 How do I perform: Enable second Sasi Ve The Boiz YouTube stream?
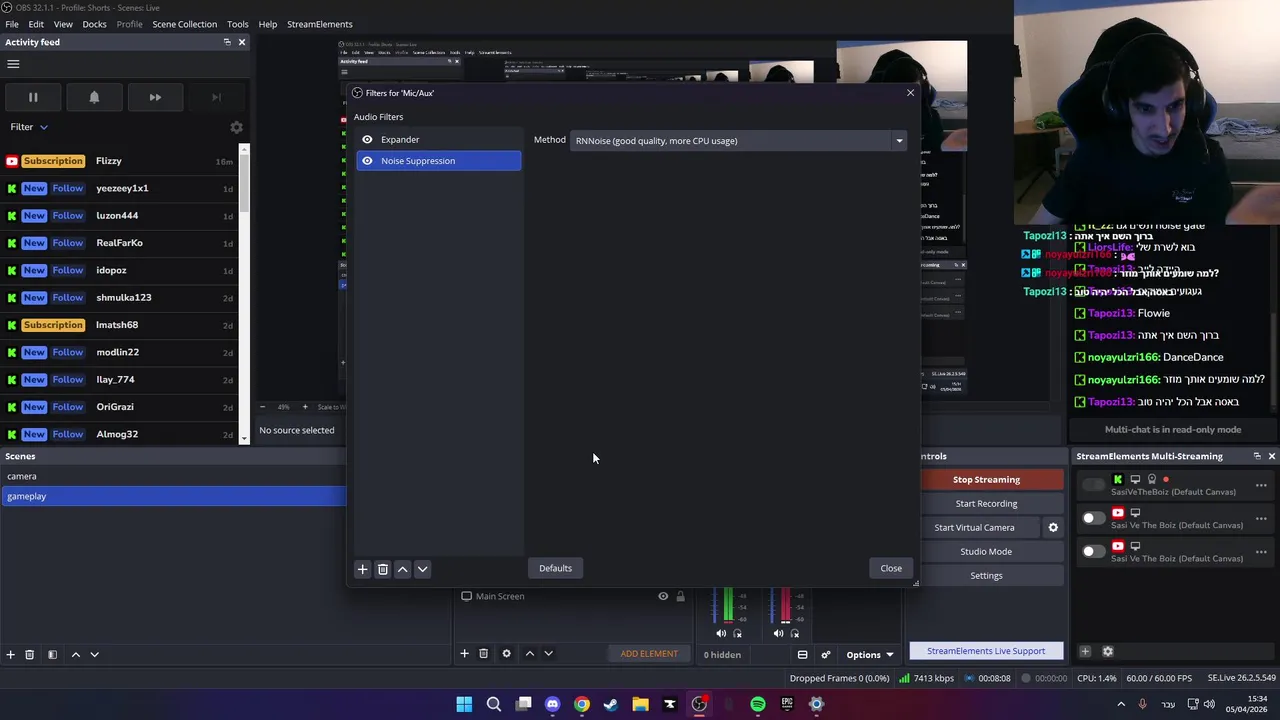pos(1094,551)
